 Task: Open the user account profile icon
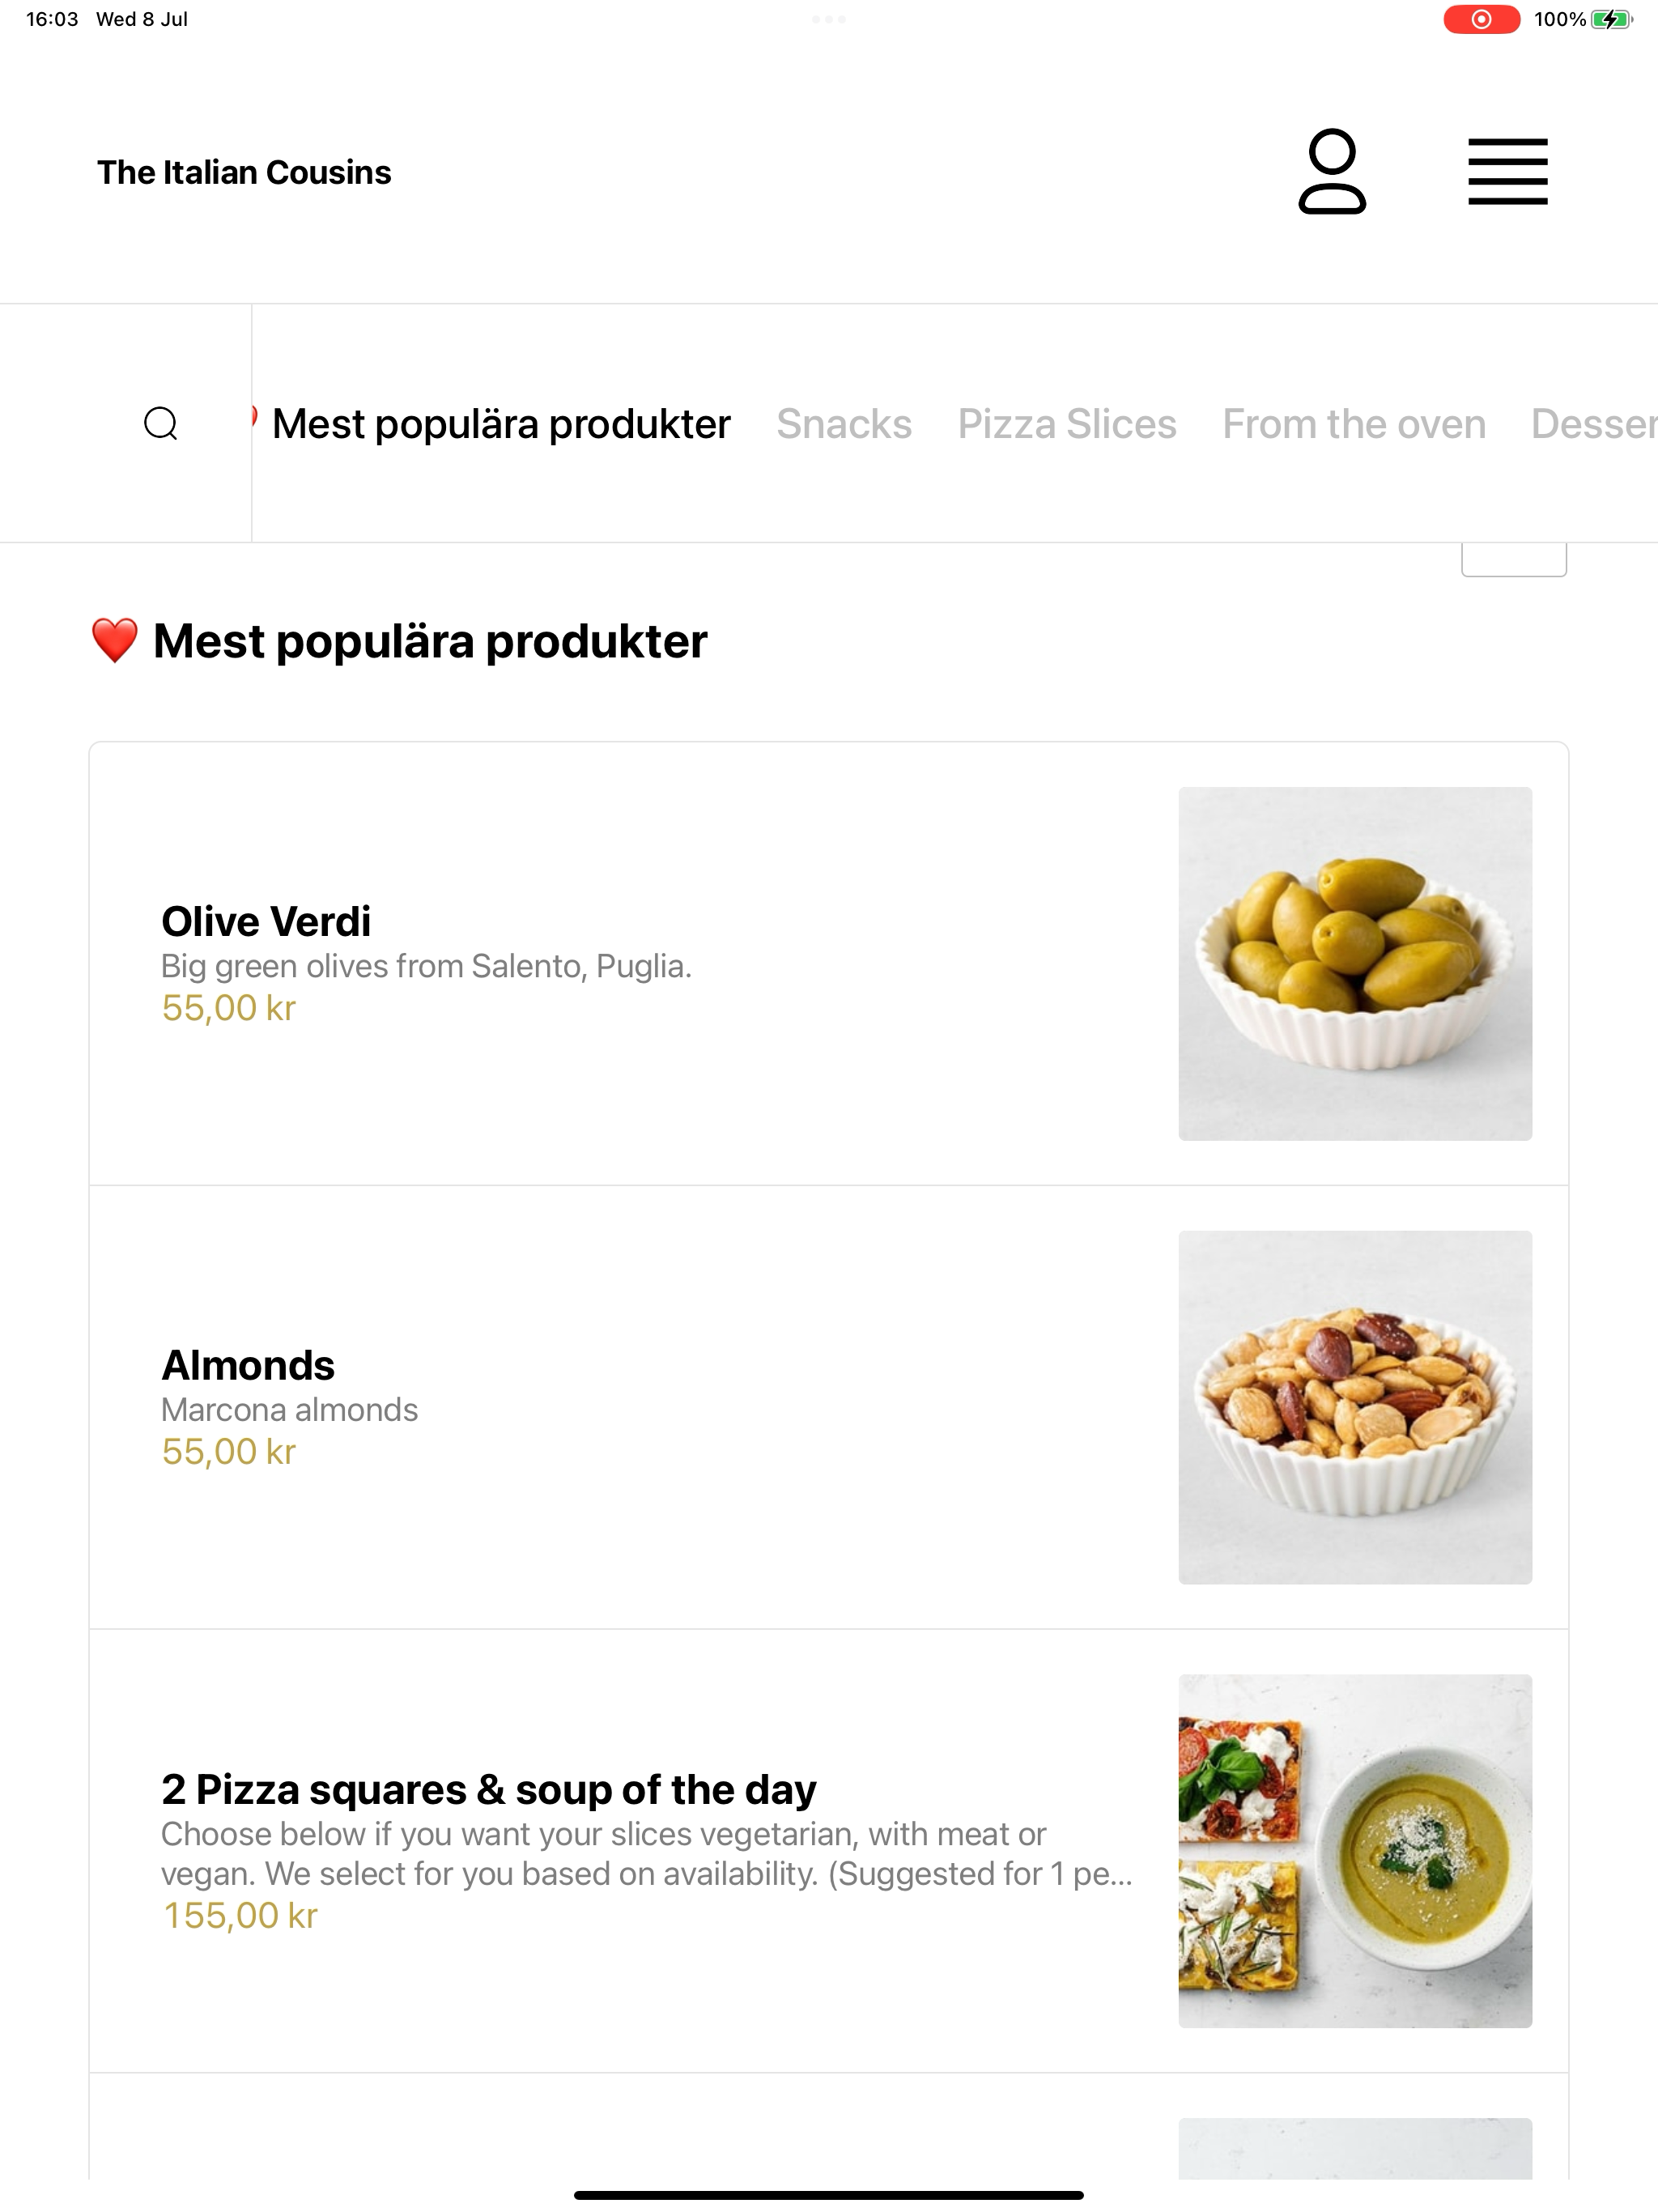pyautogui.click(x=1332, y=171)
